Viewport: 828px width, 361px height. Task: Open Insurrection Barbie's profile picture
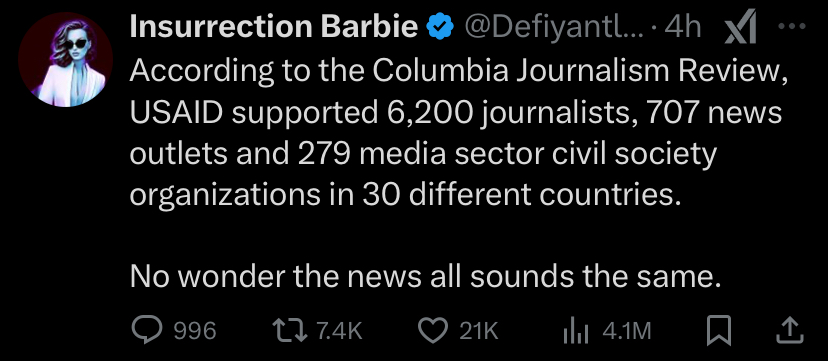pyautogui.click(x=65, y=59)
